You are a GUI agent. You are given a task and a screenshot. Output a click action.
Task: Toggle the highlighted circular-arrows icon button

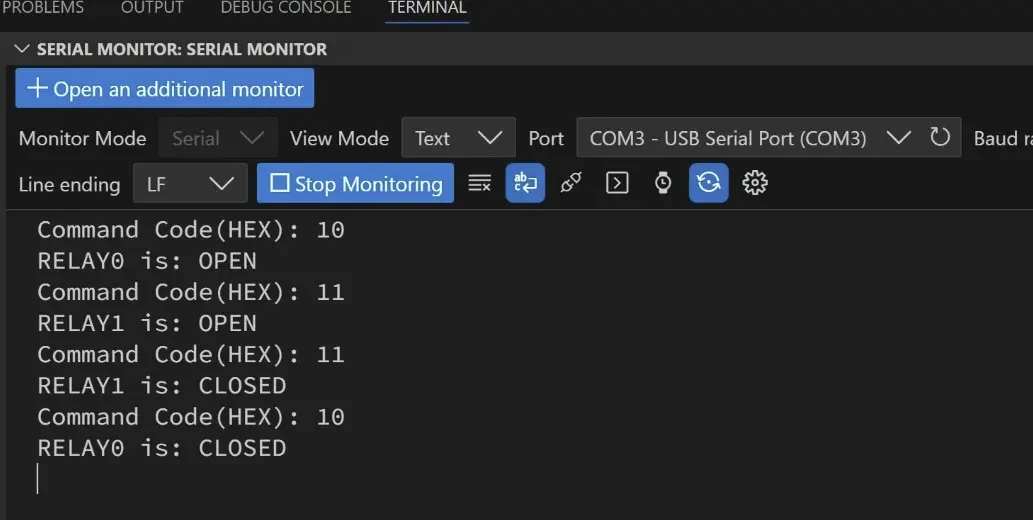(x=709, y=183)
